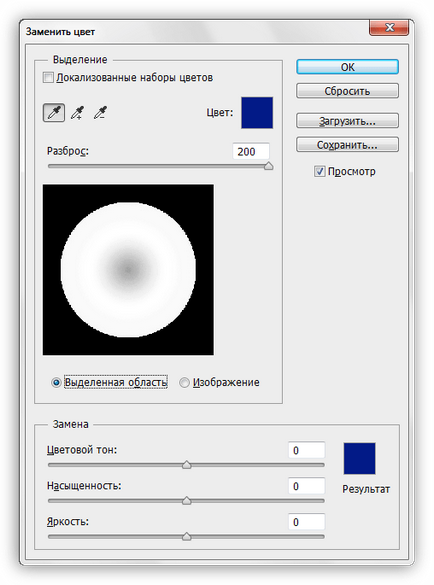This screenshot has width=434, height=585.
Task: Click the Сбросить button
Action: [347, 91]
